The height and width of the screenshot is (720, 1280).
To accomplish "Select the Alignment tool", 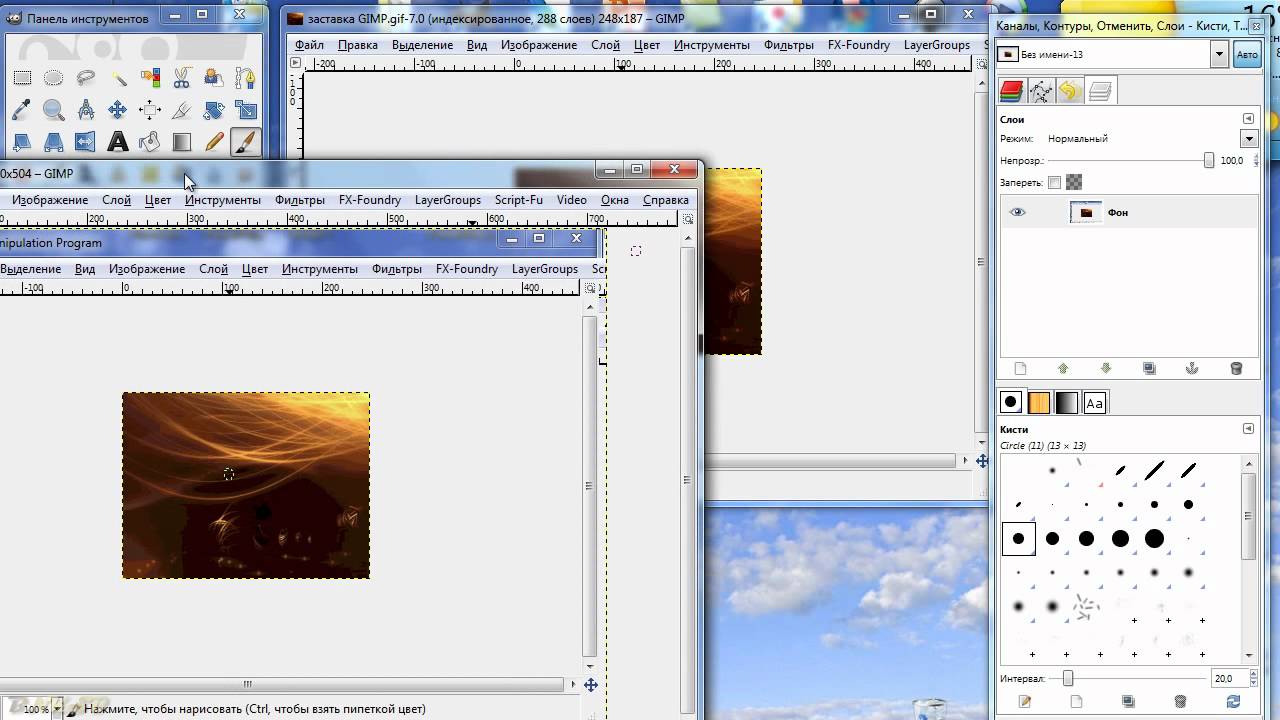I will coord(150,110).
